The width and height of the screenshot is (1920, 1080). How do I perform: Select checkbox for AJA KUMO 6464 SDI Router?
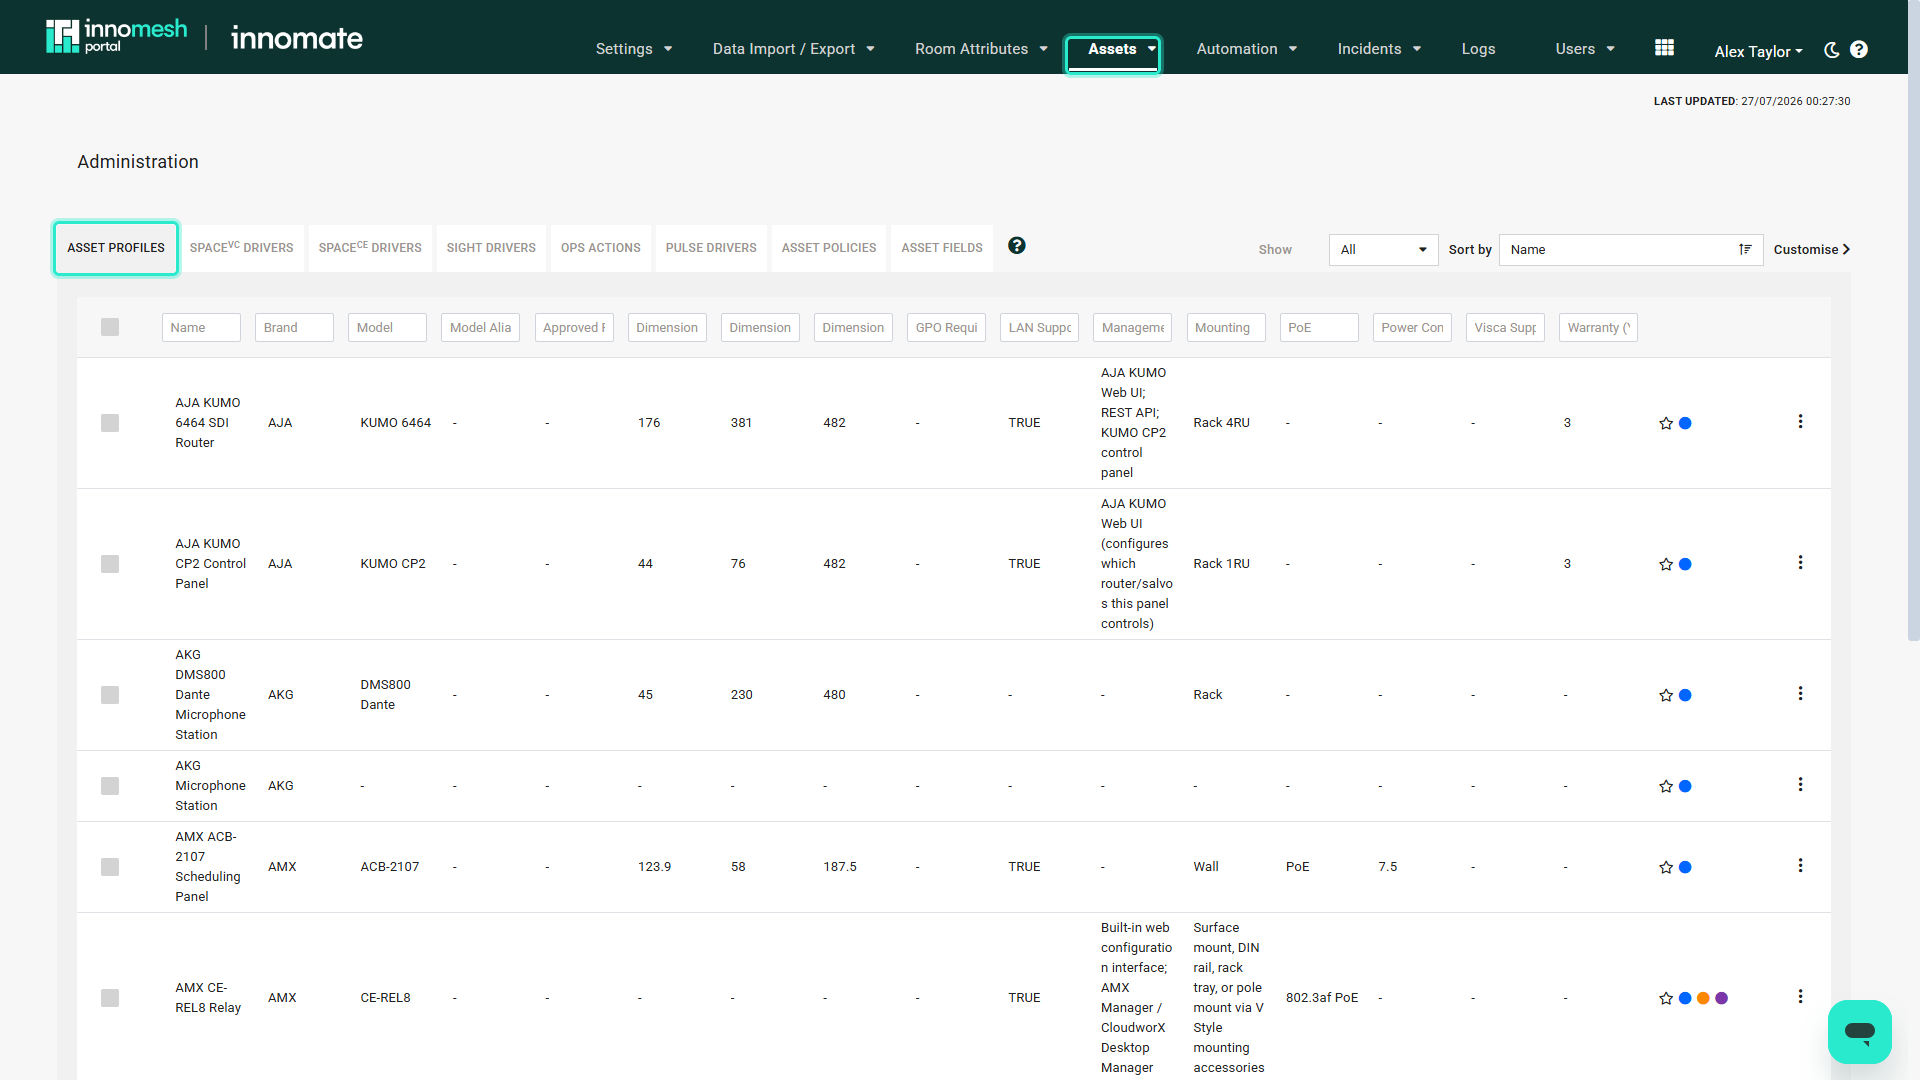point(110,423)
